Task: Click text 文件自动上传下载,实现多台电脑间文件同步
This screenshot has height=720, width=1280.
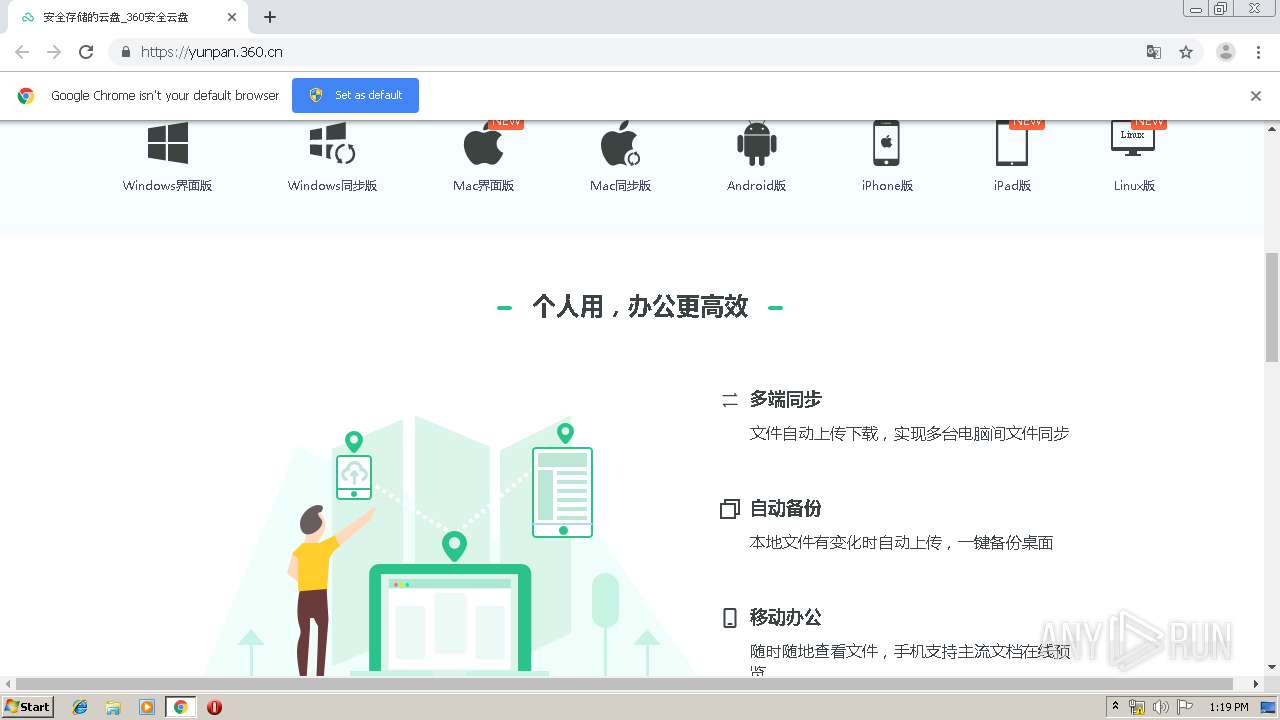Action: 910,434
